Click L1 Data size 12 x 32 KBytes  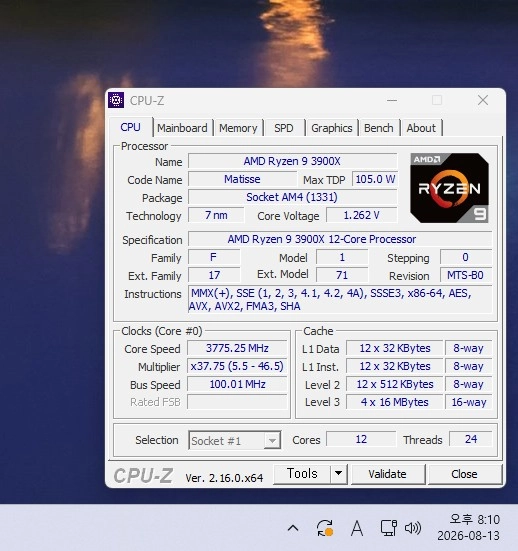coord(395,348)
